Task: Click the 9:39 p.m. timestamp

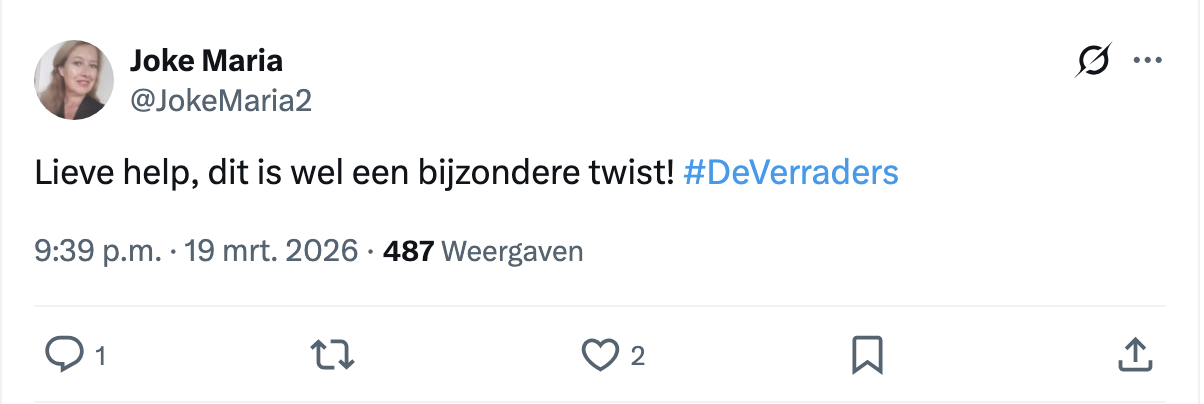Action: coord(97,251)
